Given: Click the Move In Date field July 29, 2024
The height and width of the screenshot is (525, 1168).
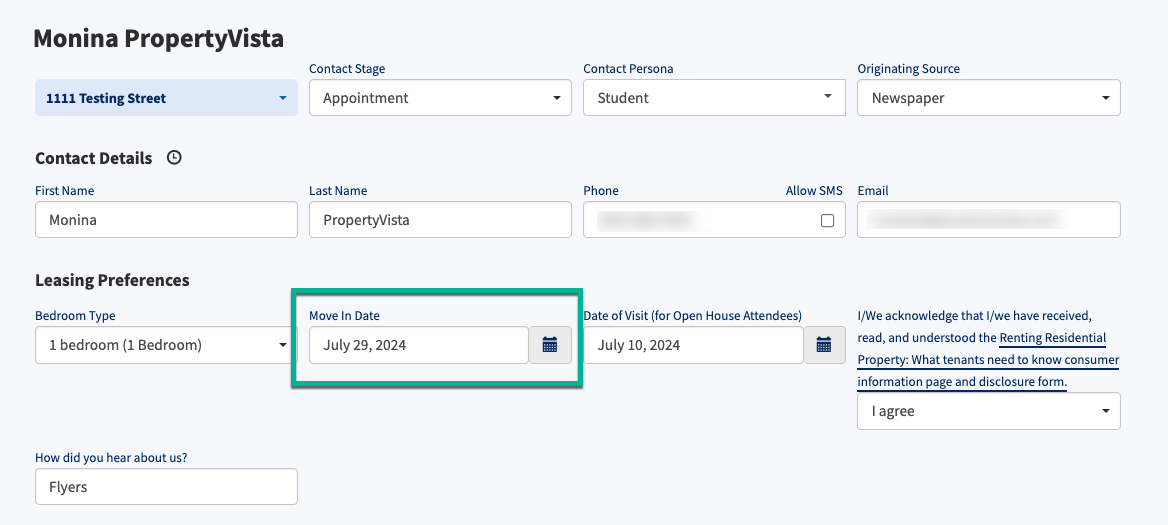Looking at the screenshot, I should (419, 345).
